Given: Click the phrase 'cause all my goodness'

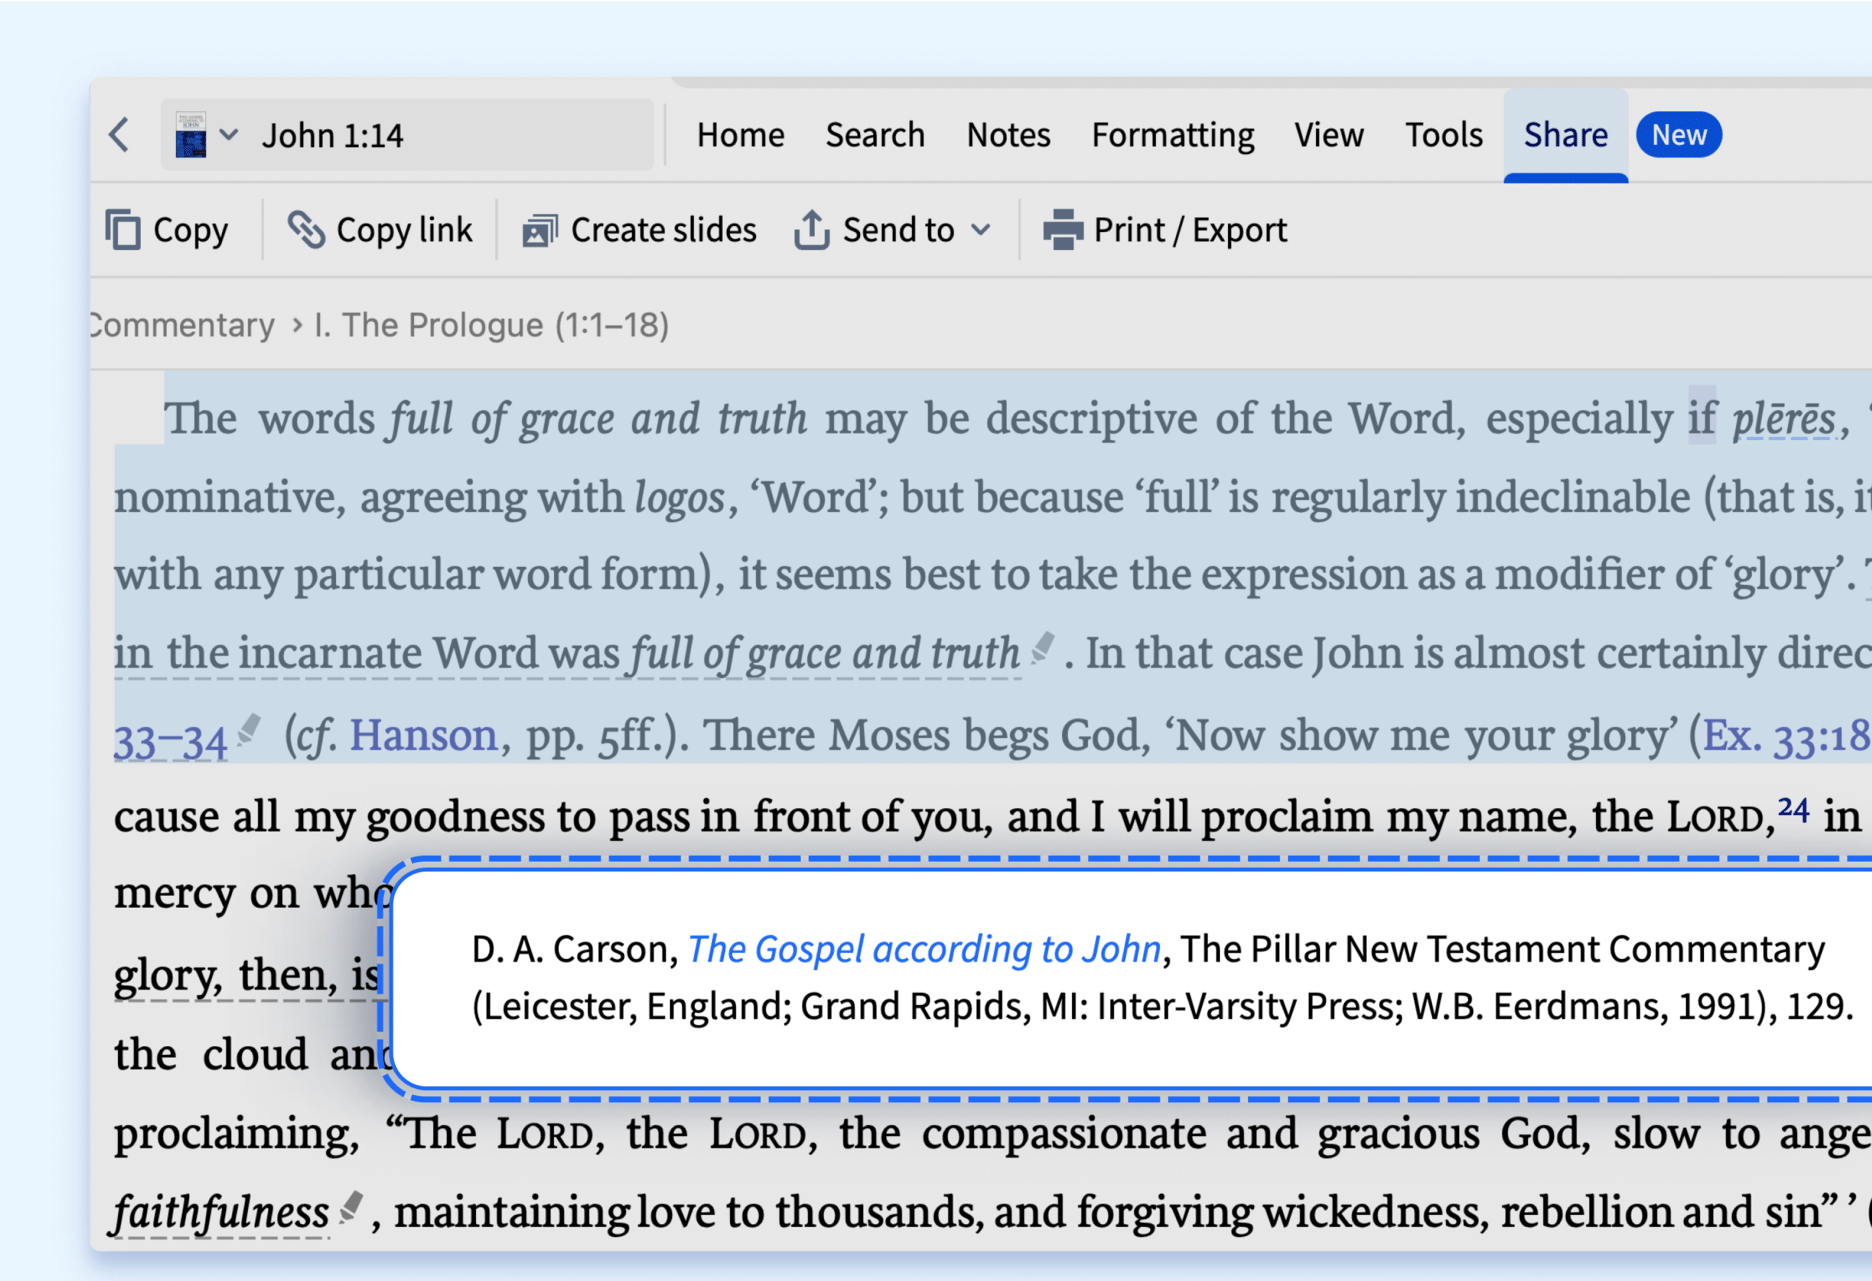Looking at the screenshot, I should coord(329,817).
